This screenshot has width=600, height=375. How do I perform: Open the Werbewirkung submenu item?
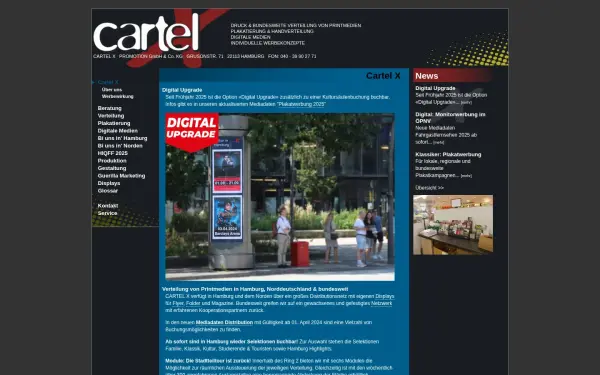[x=117, y=96]
